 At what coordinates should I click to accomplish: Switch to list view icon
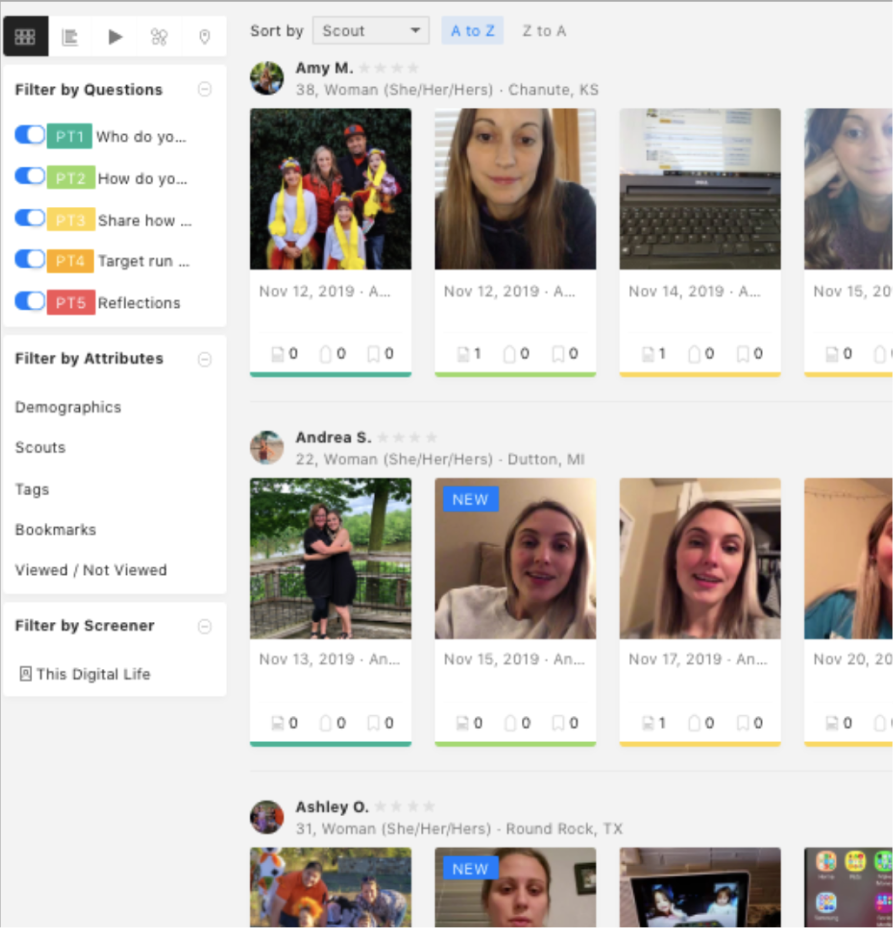click(70, 37)
